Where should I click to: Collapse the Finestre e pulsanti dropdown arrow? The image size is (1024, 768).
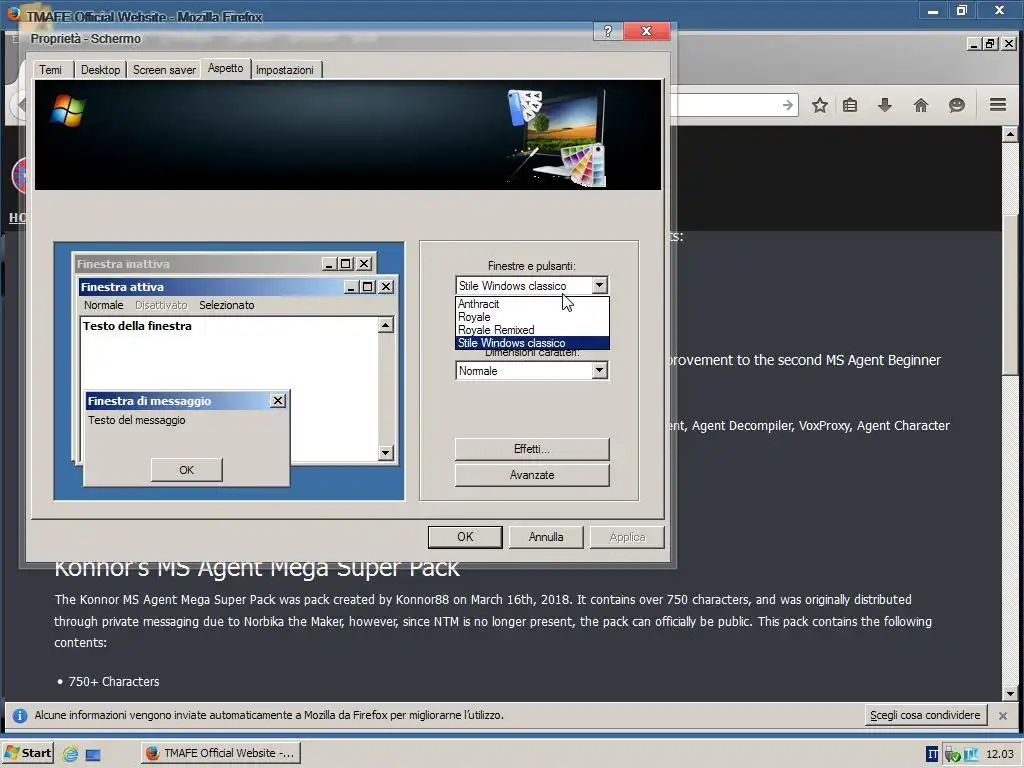(x=599, y=285)
